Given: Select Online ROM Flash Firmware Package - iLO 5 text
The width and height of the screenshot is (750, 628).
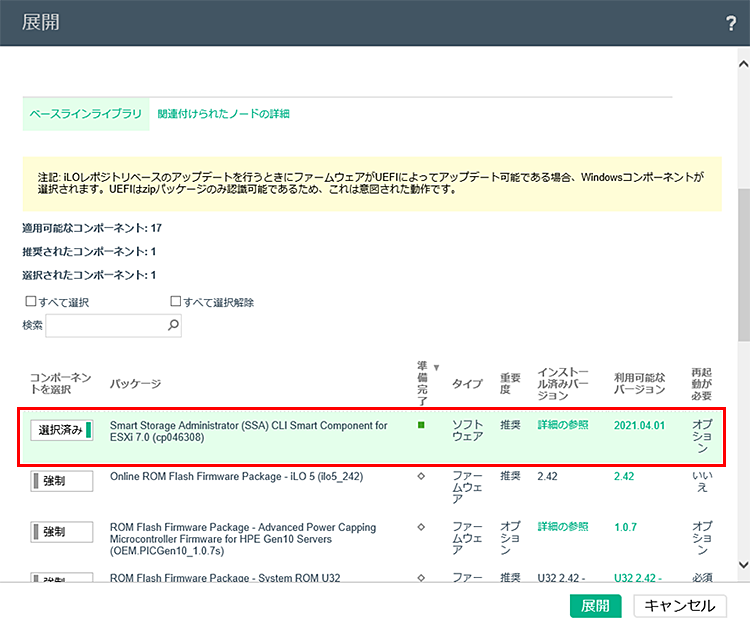Looking at the screenshot, I should [x=236, y=476].
